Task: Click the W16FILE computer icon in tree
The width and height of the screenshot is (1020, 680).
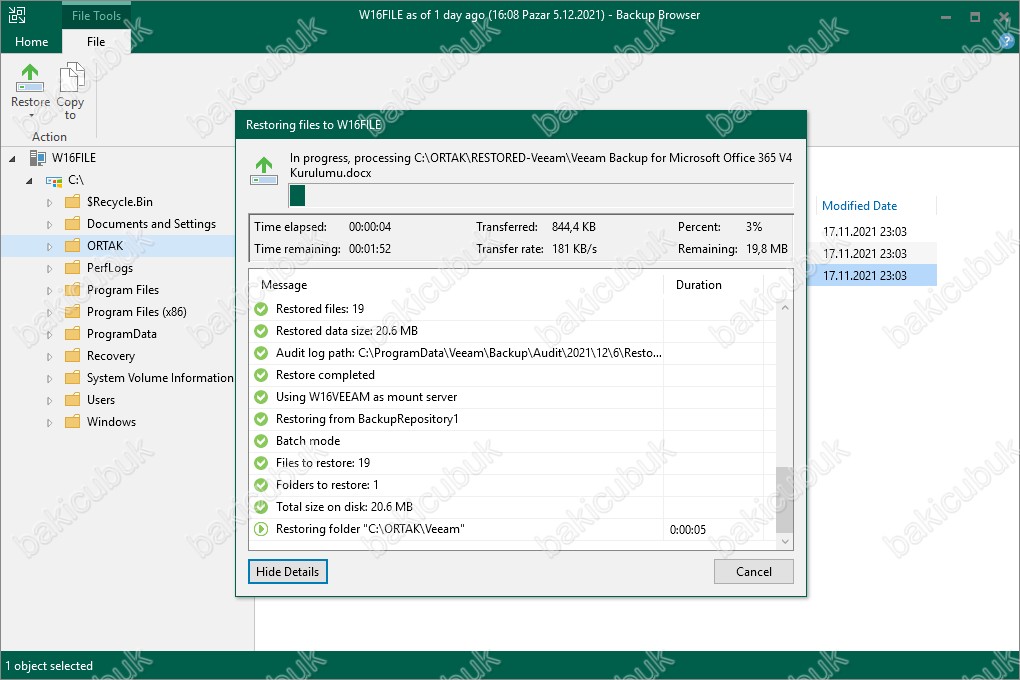Action: [38, 157]
